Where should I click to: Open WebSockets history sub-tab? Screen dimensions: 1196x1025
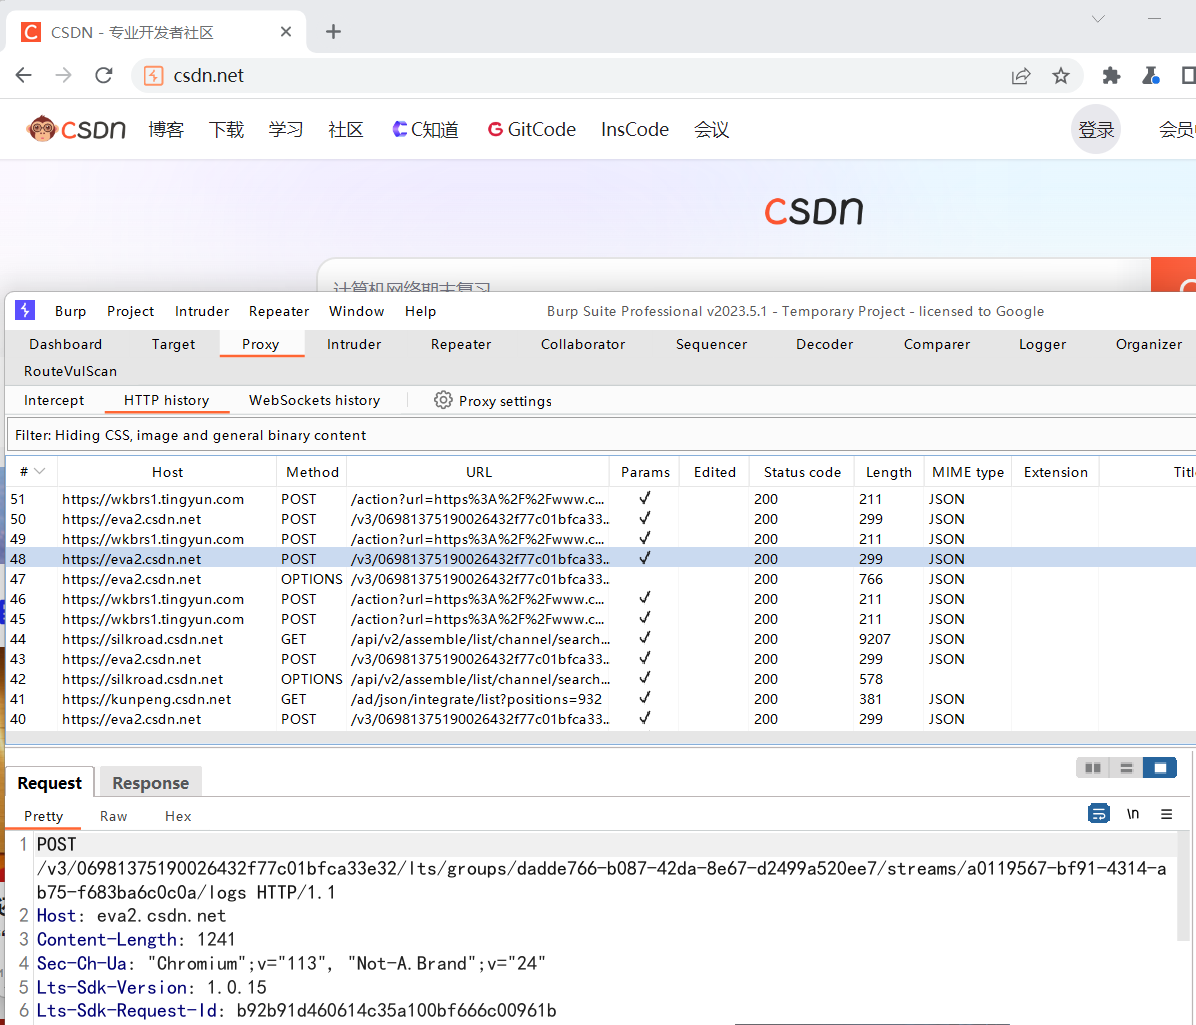pyautogui.click(x=314, y=400)
